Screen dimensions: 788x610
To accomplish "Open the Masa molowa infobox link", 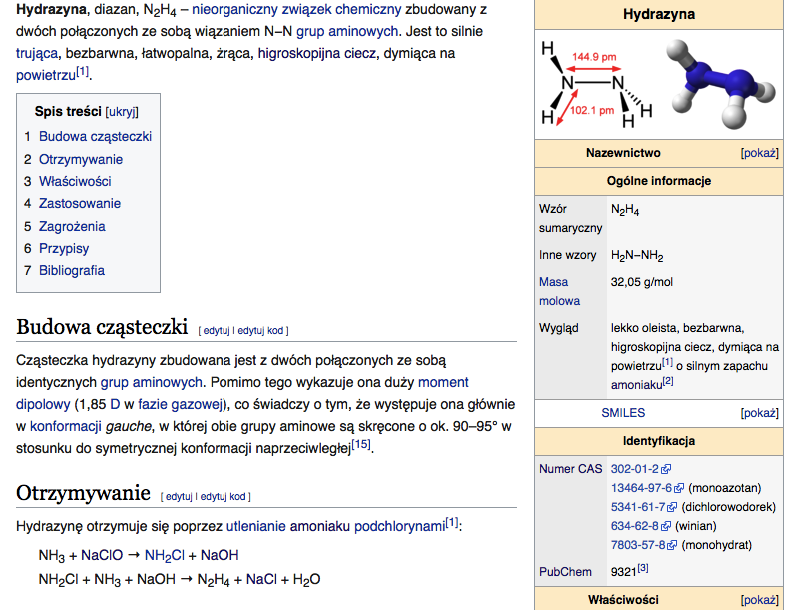I will [559, 292].
